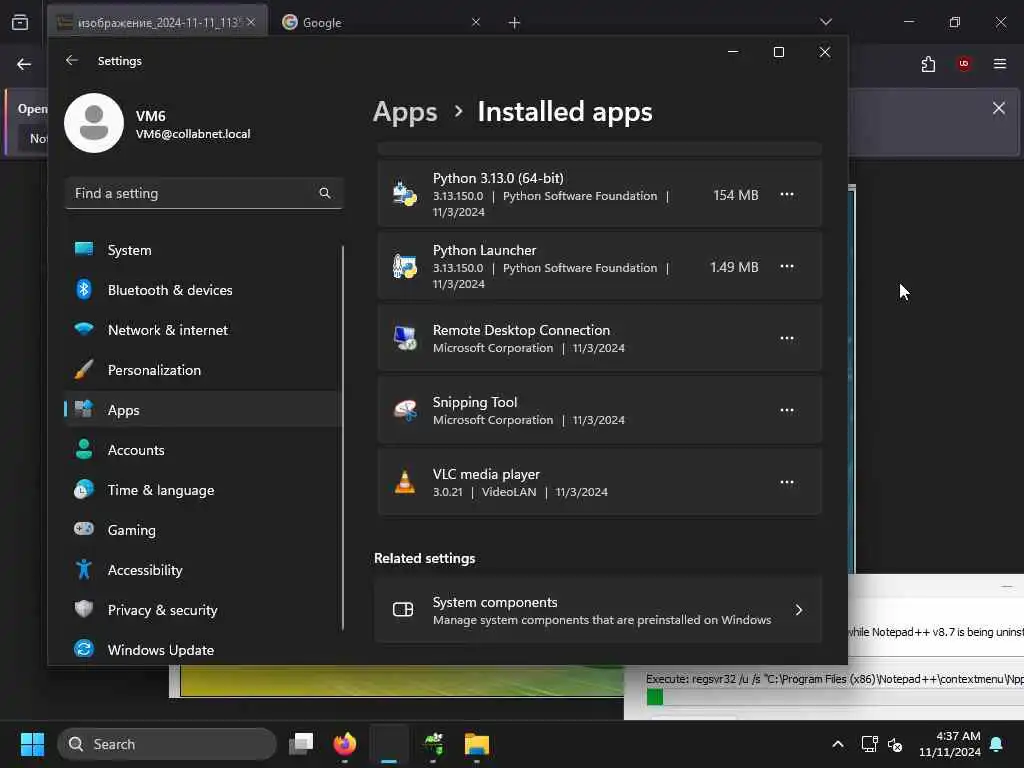The width and height of the screenshot is (1024, 768).
Task: Open more options for Python Launcher
Action: click(x=787, y=266)
